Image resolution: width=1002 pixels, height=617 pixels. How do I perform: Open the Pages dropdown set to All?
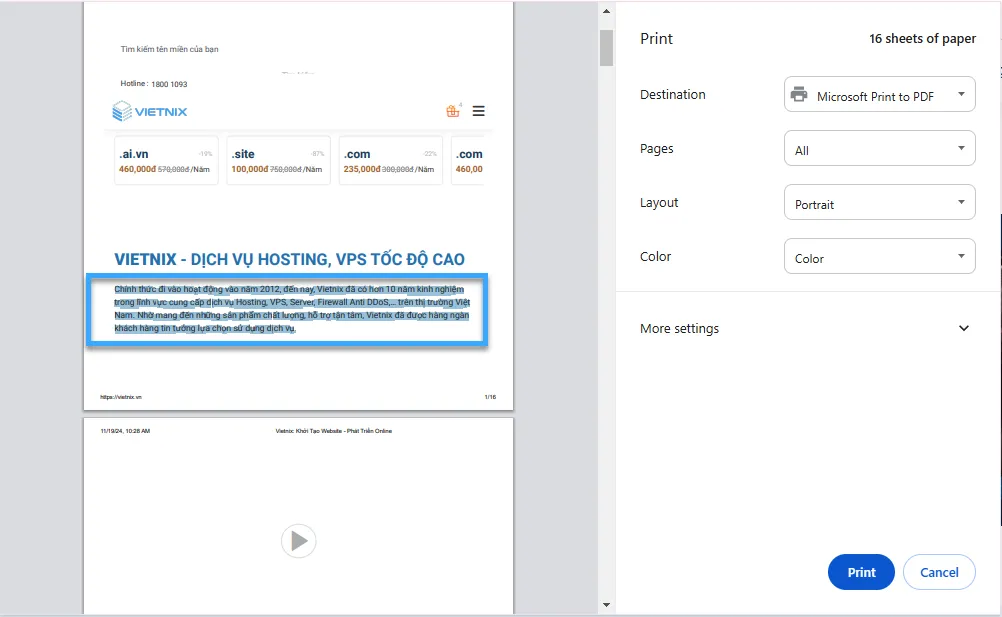tap(879, 148)
